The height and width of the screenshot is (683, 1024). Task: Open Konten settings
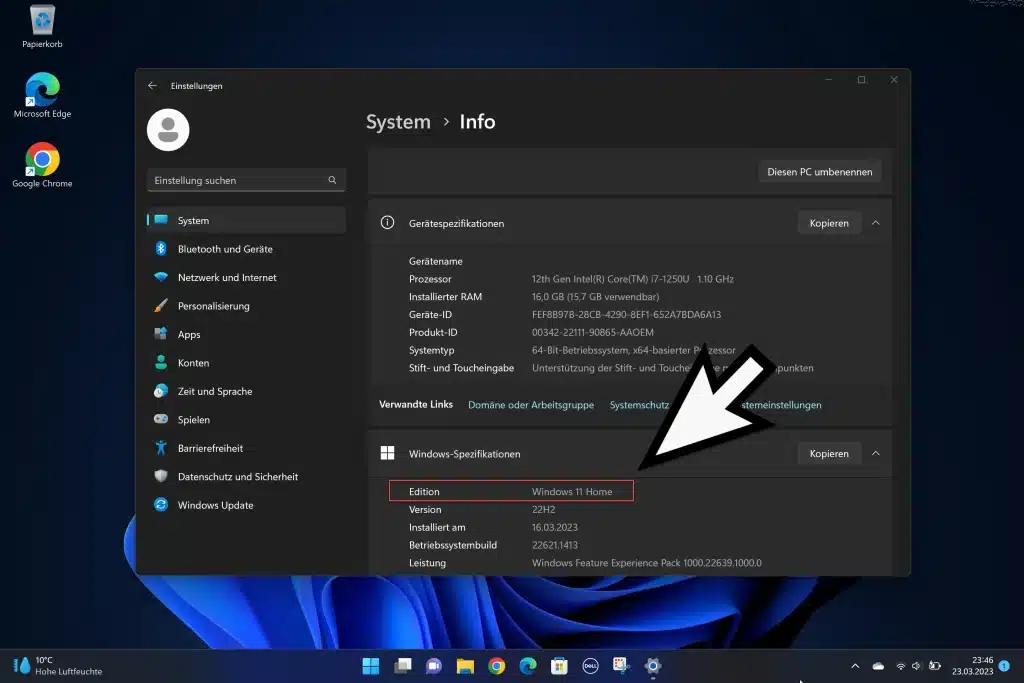pos(246,363)
